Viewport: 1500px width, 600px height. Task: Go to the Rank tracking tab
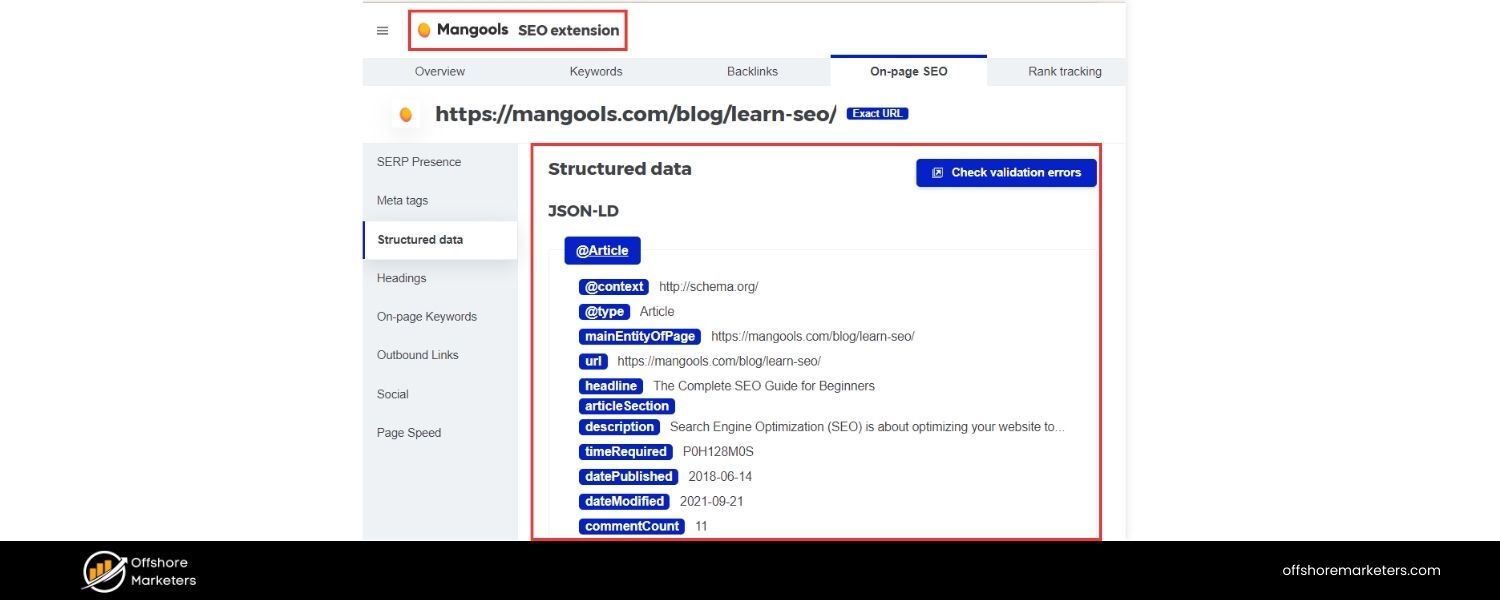point(1064,72)
